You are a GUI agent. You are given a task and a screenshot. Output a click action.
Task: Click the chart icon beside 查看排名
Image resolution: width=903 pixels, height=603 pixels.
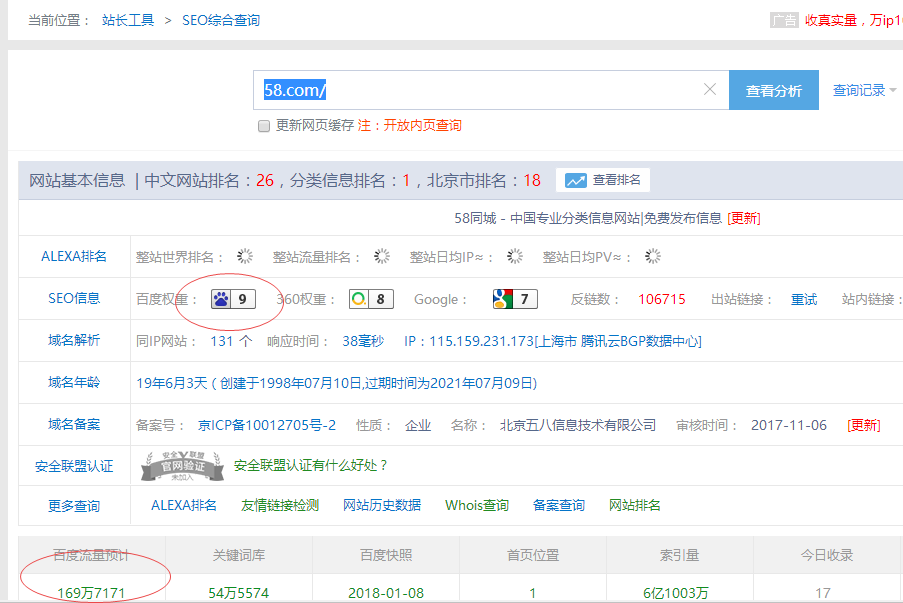point(575,180)
